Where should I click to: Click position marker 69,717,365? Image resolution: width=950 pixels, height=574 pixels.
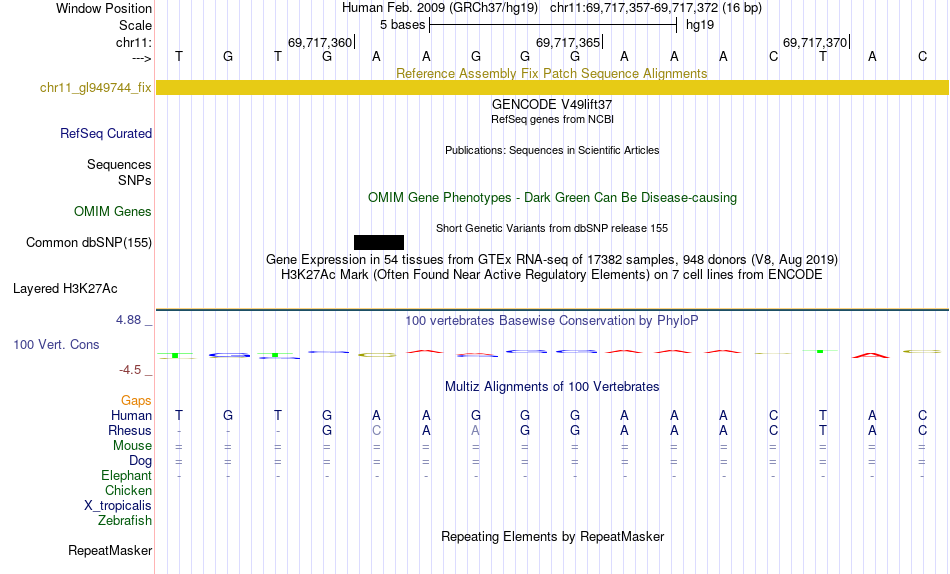tap(568, 42)
